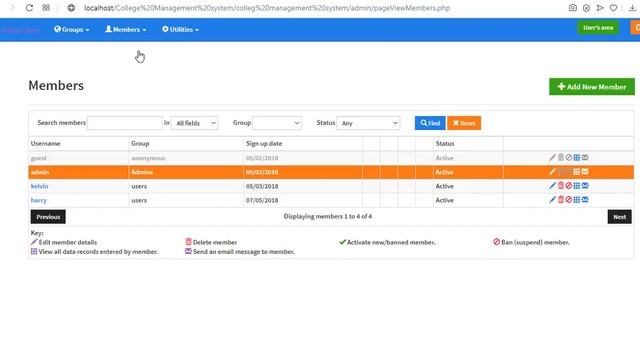Take a snapshot with camera icon
The image size is (640, 360).
(573, 8)
